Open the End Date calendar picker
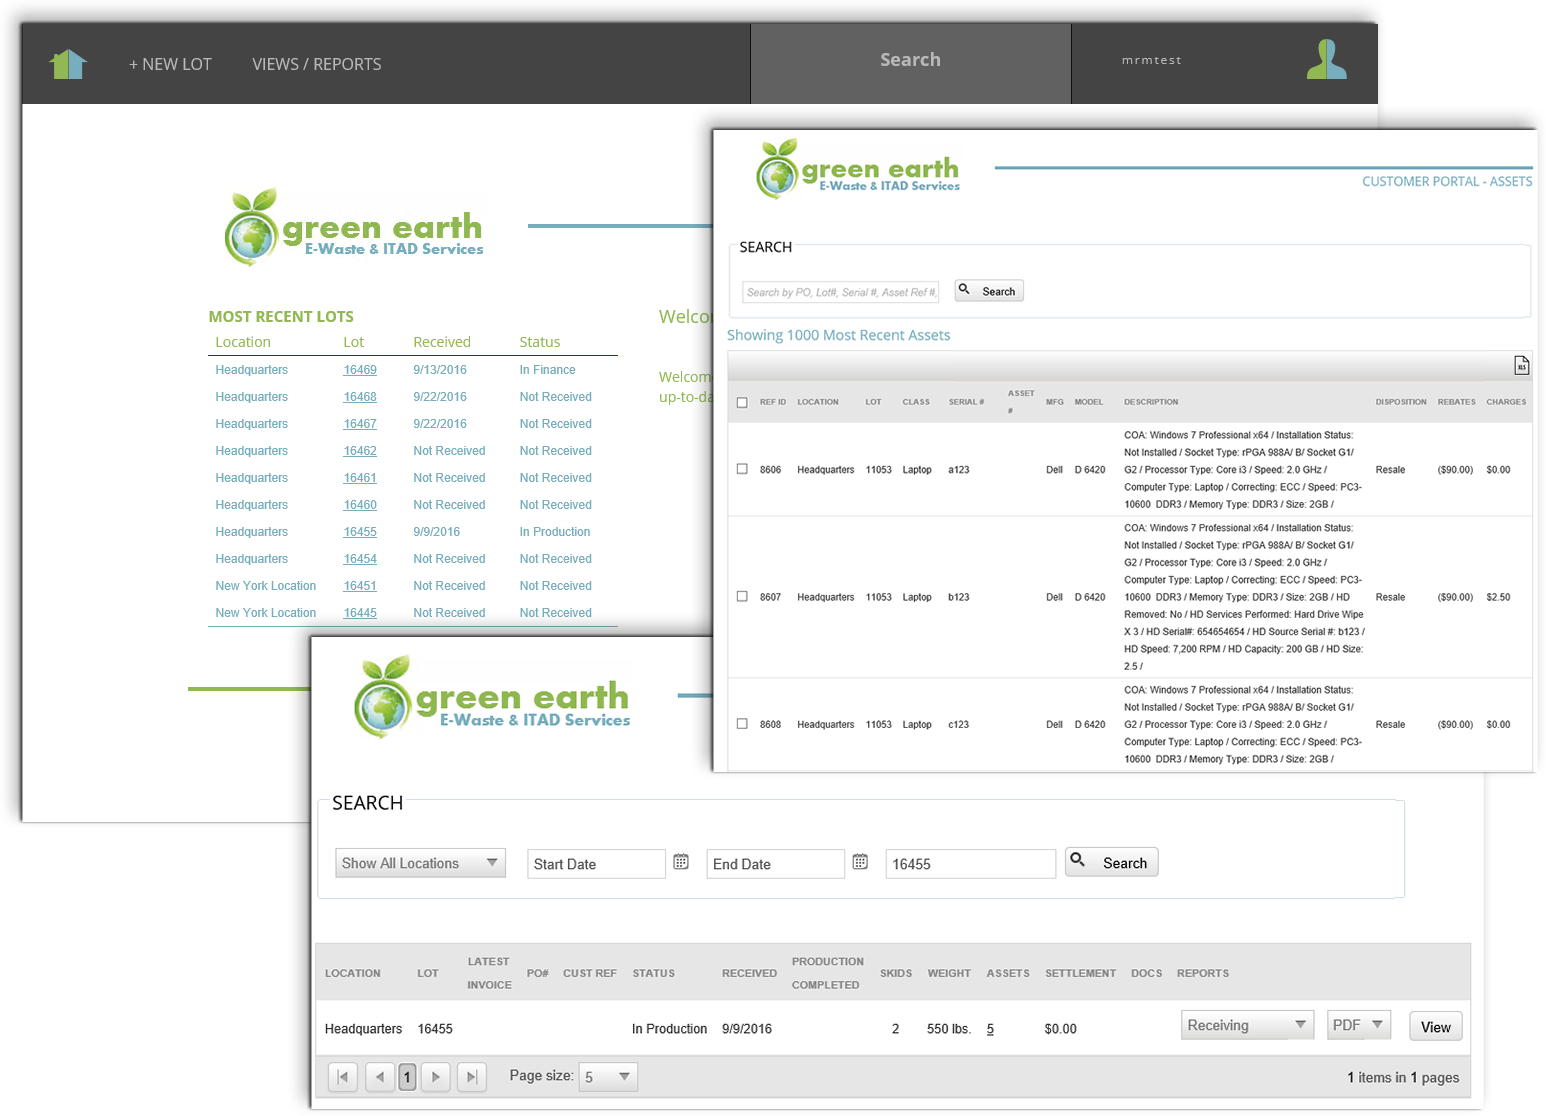This screenshot has height=1116, width=1546. point(860,862)
